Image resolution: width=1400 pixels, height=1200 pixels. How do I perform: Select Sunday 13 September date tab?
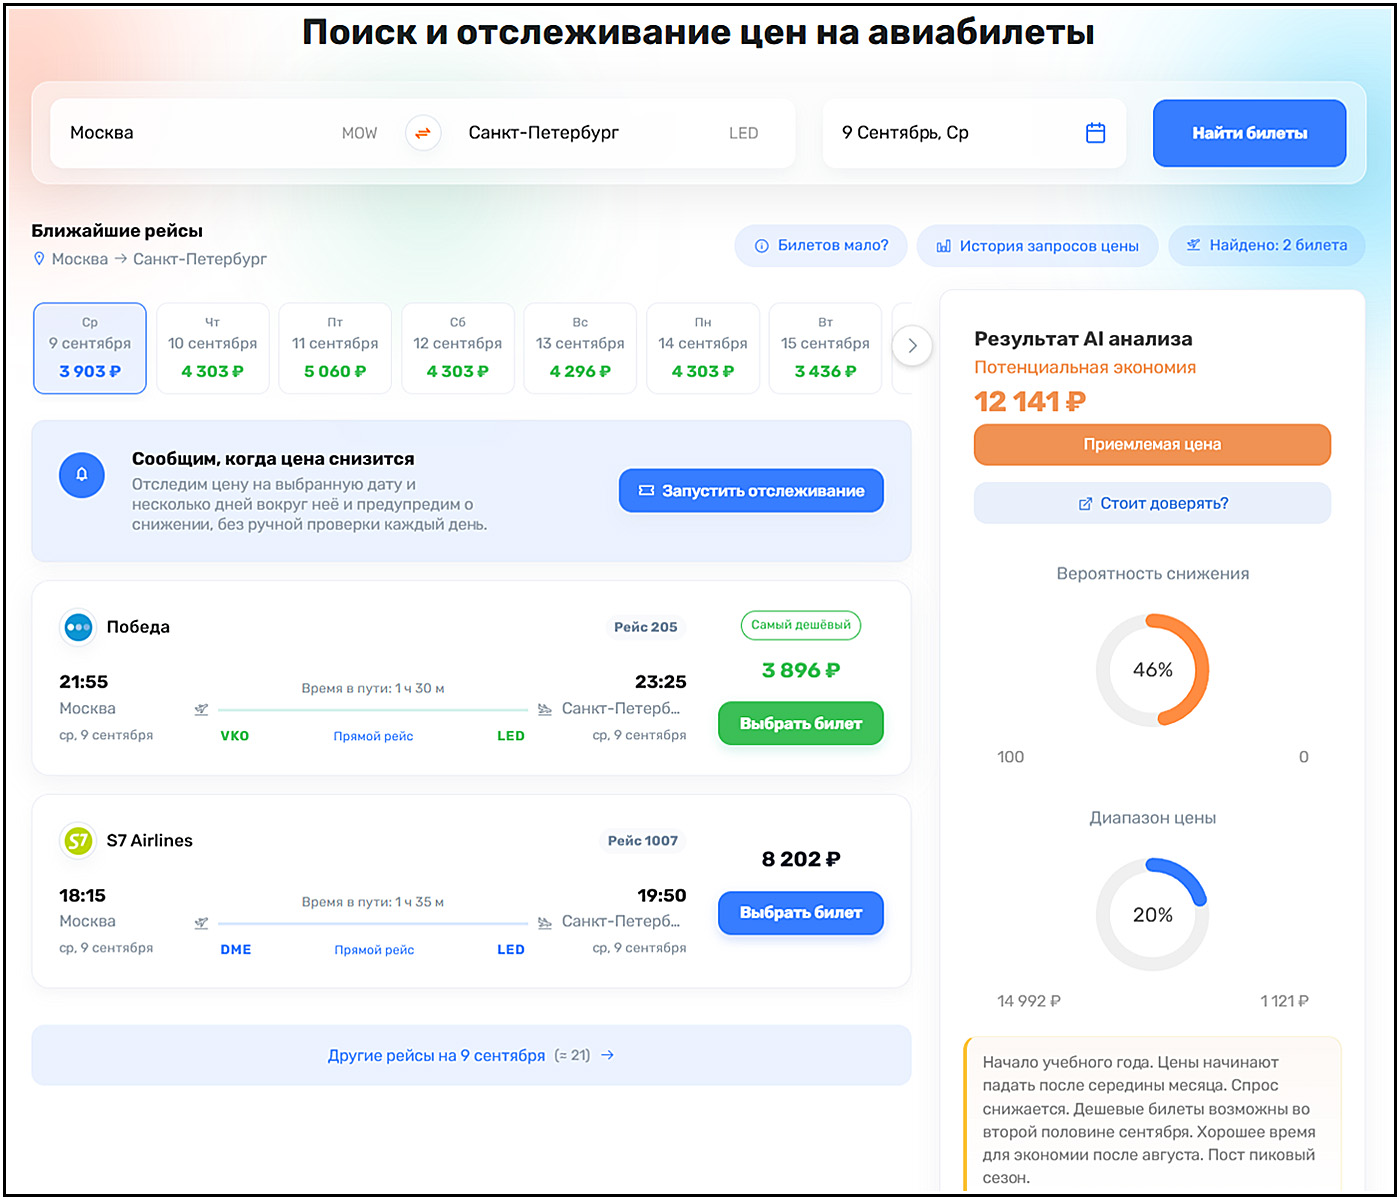pyautogui.click(x=580, y=348)
